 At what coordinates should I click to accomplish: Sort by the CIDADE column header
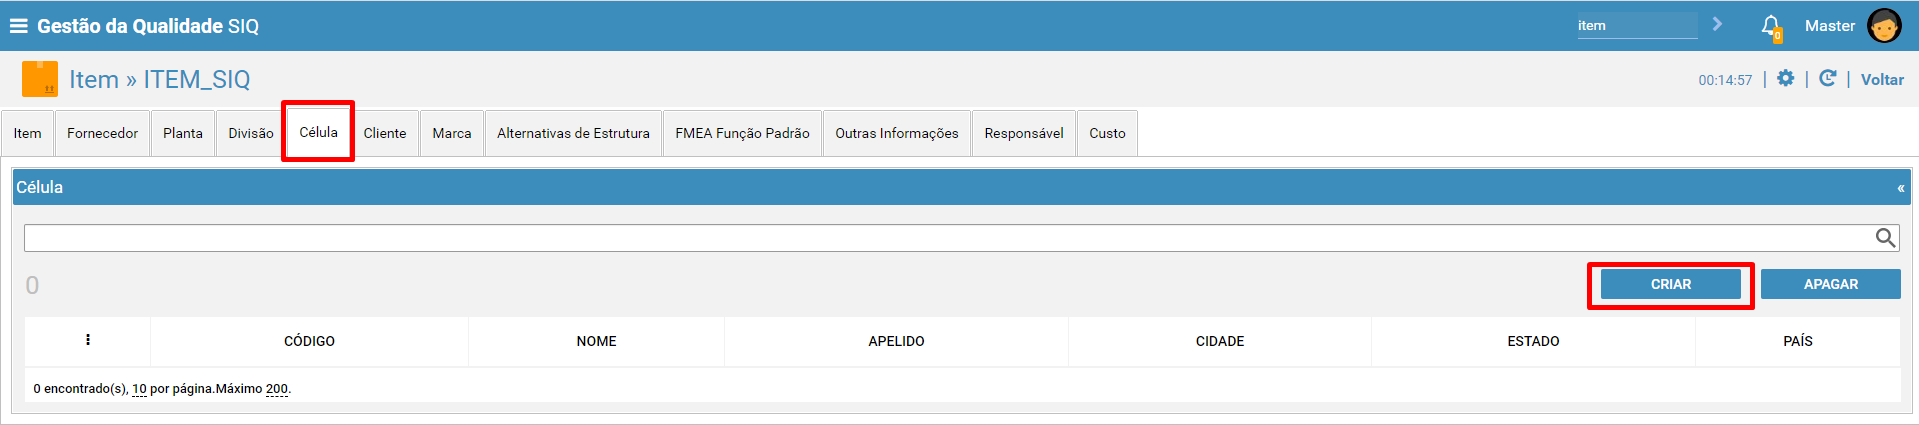(1220, 341)
